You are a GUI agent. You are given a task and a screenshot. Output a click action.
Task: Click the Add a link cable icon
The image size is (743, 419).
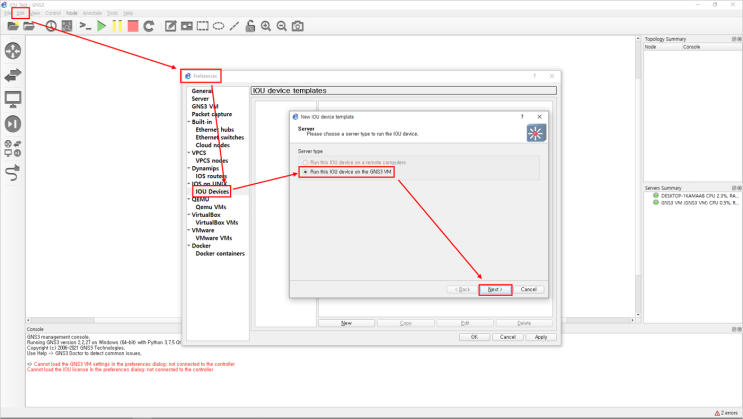point(13,173)
